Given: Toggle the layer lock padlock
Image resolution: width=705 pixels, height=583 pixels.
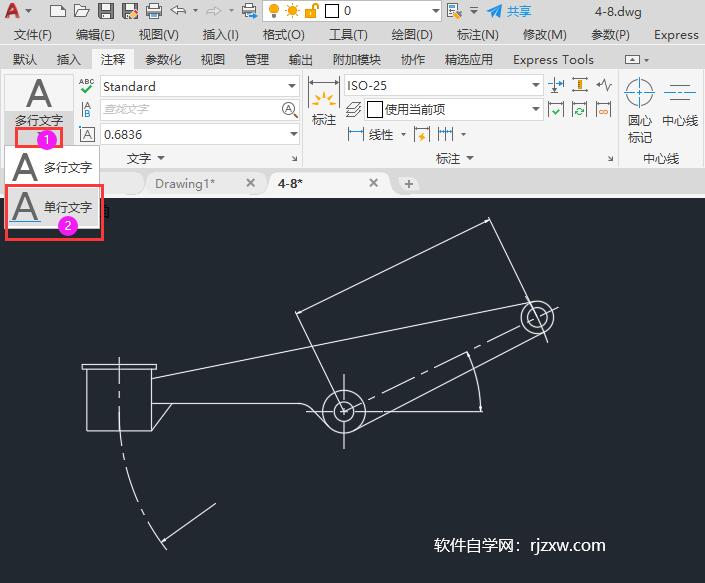Looking at the screenshot, I should [x=311, y=11].
